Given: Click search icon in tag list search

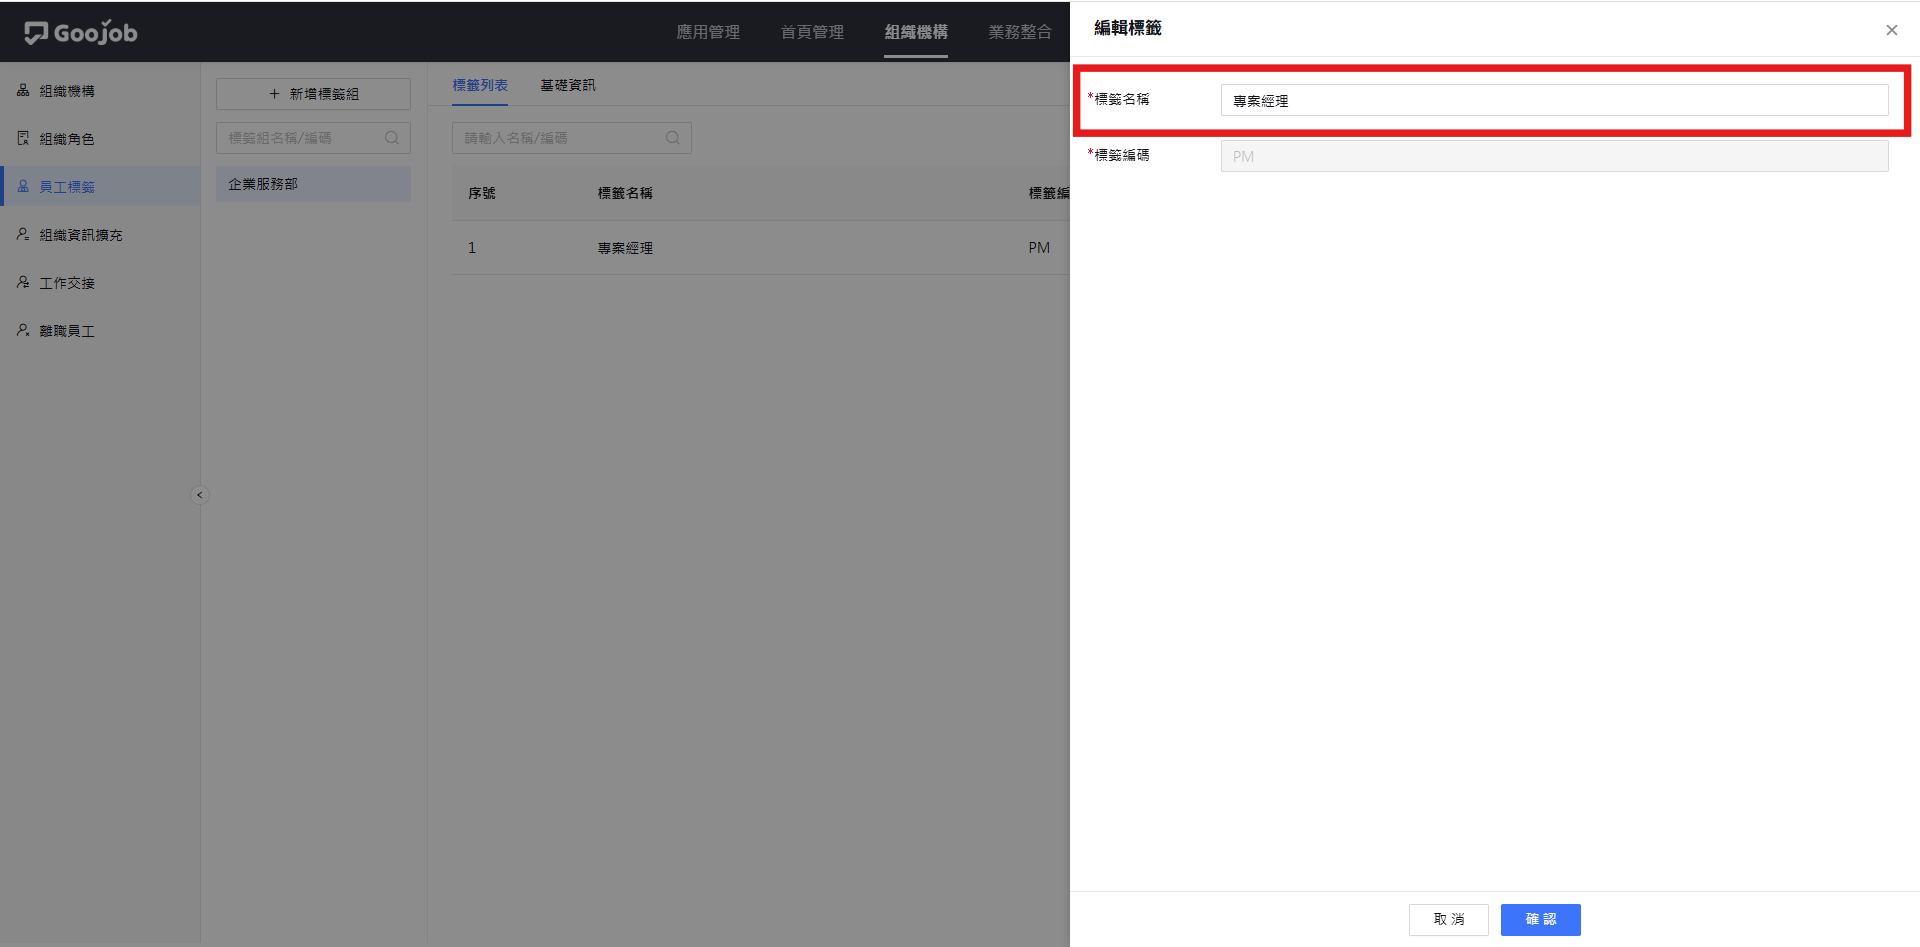Looking at the screenshot, I should point(673,138).
